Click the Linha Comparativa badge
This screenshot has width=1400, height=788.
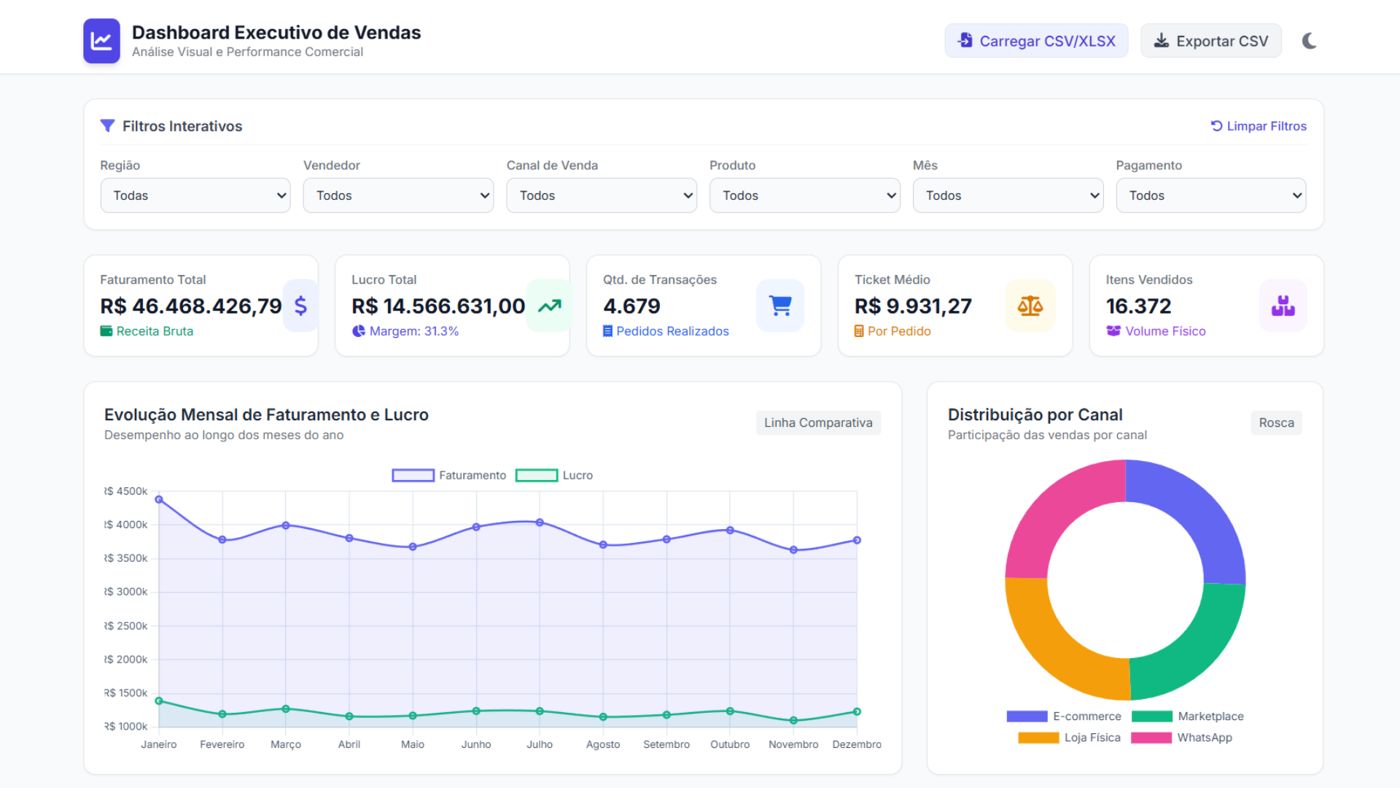click(818, 423)
